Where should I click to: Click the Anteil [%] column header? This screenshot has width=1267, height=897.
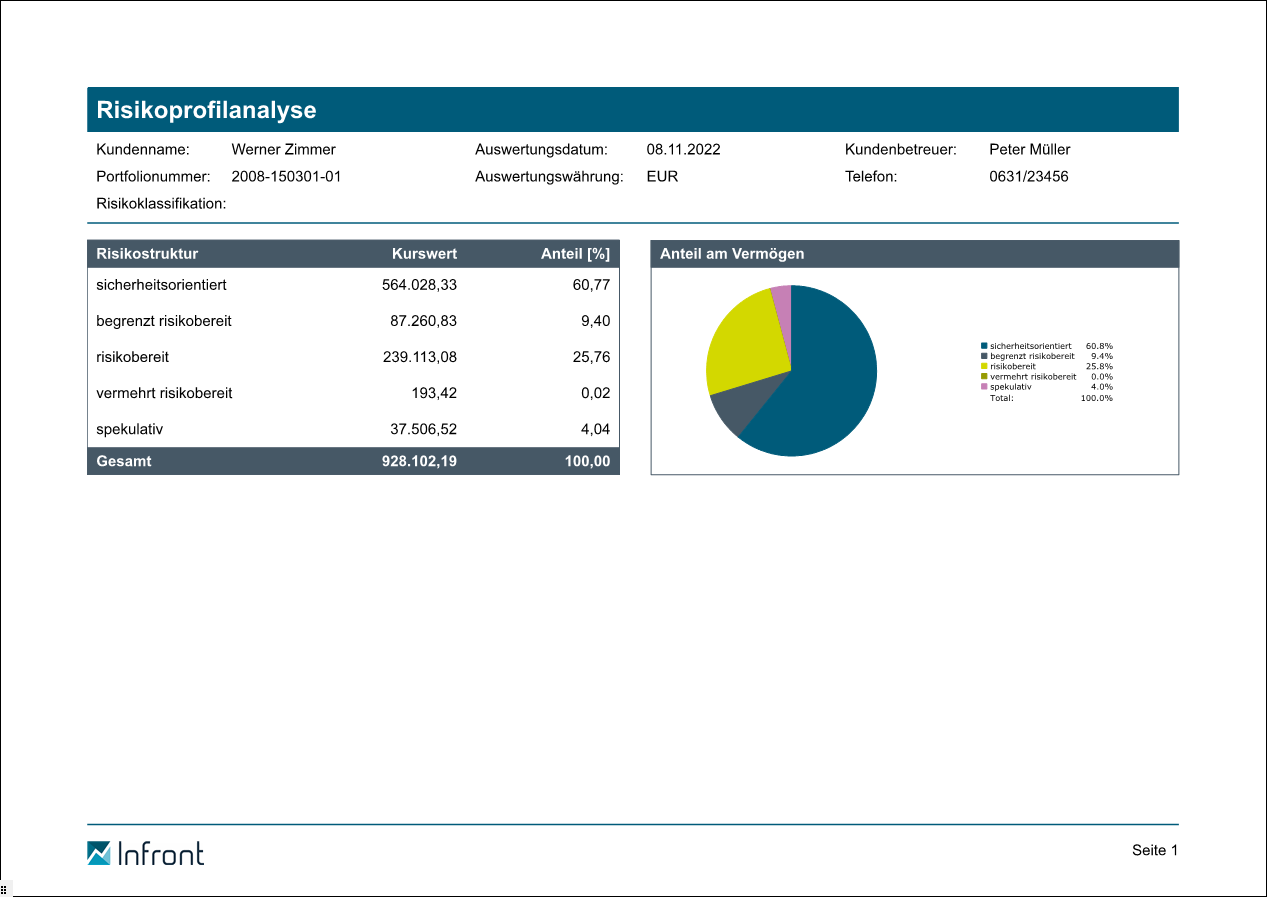tap(575, 254)
